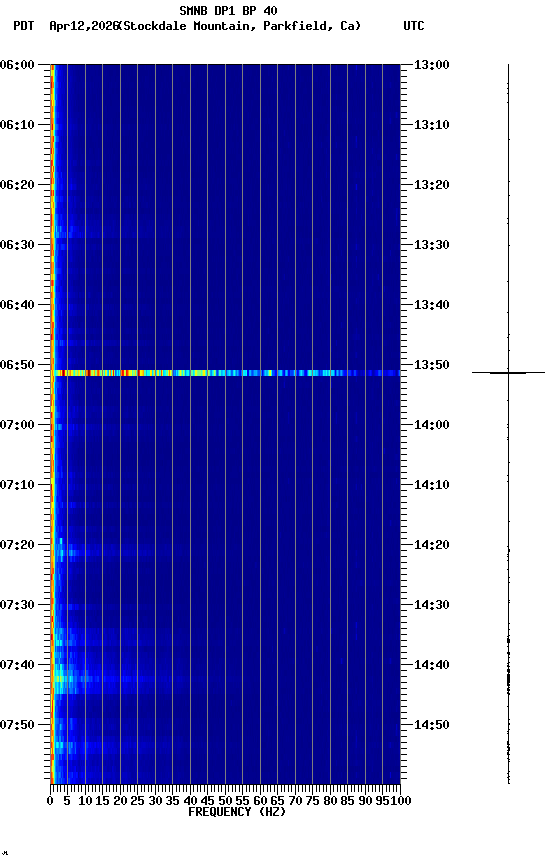This screenshot has width=552, height=864.
Task: Click the 14:50 UTC time label
Action: tap(432, 726)
